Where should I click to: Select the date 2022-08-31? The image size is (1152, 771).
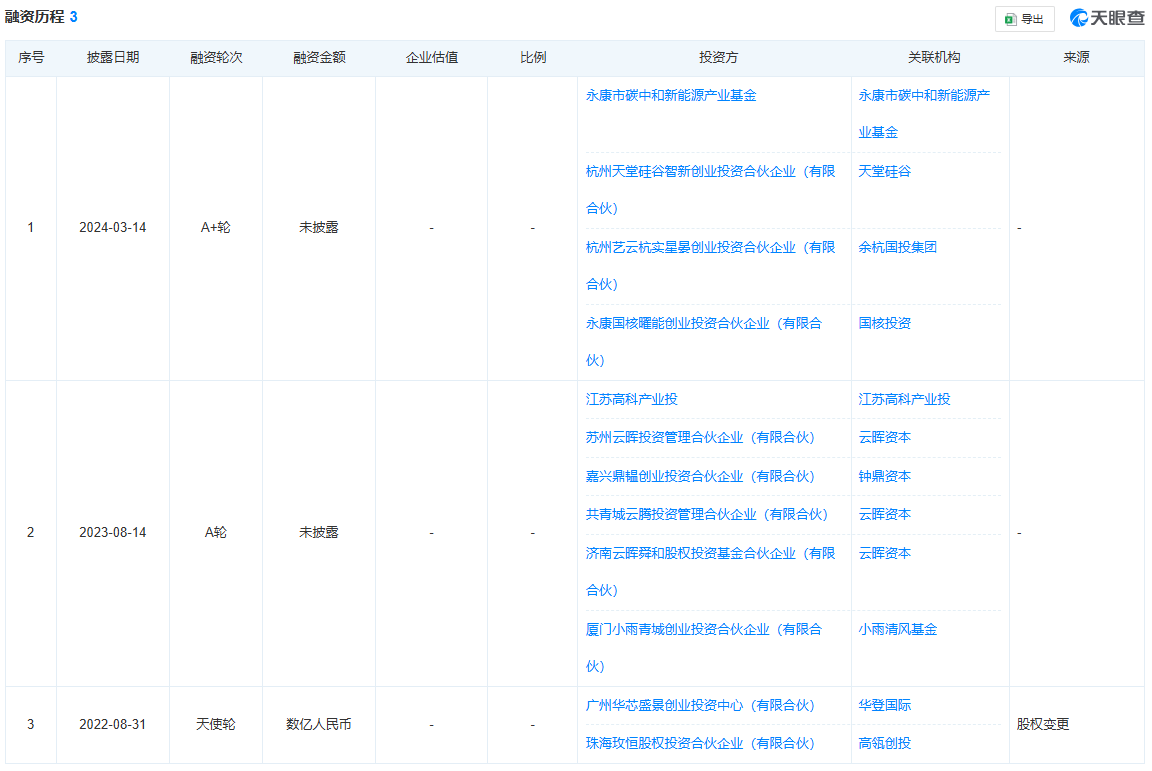pyautogui.click(x=112, y=725)
